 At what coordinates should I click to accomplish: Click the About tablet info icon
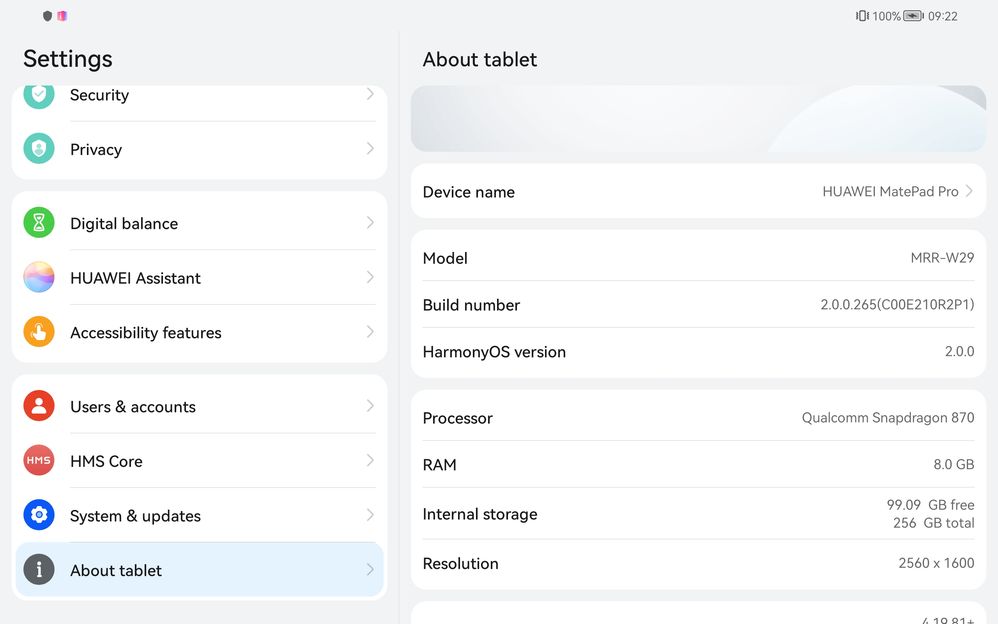[x=39, y=570]
